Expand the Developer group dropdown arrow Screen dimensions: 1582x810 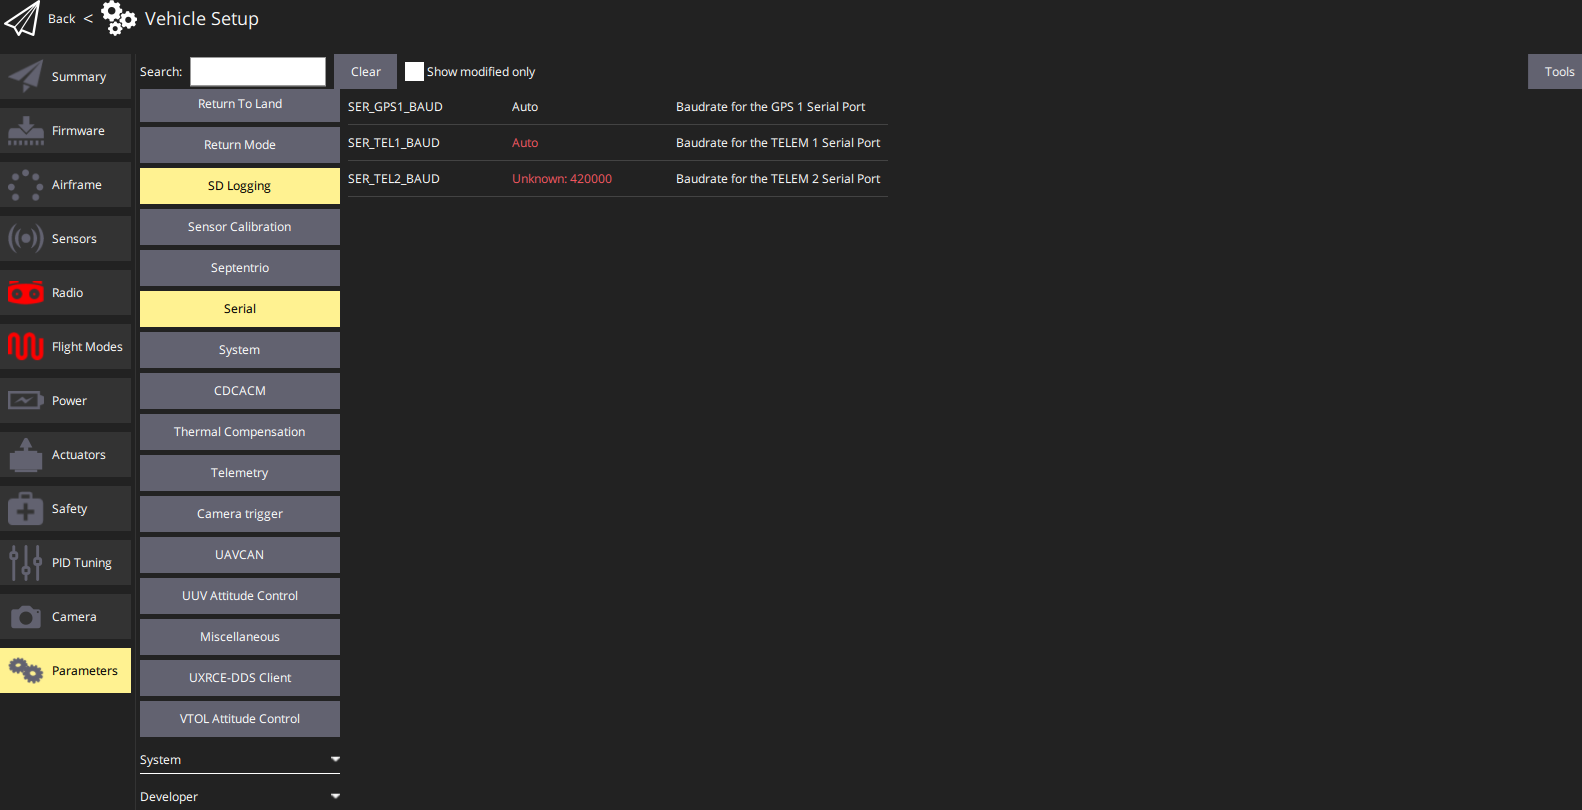pos(335,797)
